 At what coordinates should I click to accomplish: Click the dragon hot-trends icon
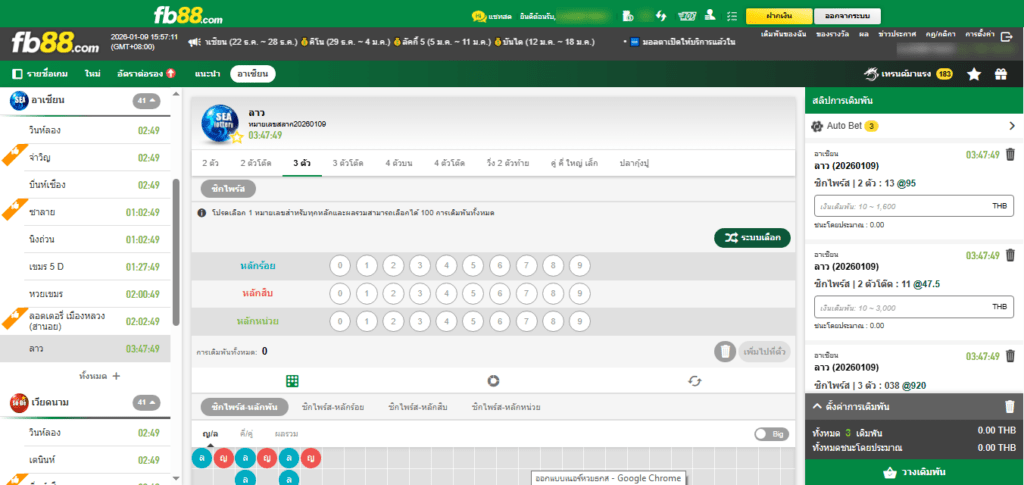pyautogui.click(x=871, y=74)
